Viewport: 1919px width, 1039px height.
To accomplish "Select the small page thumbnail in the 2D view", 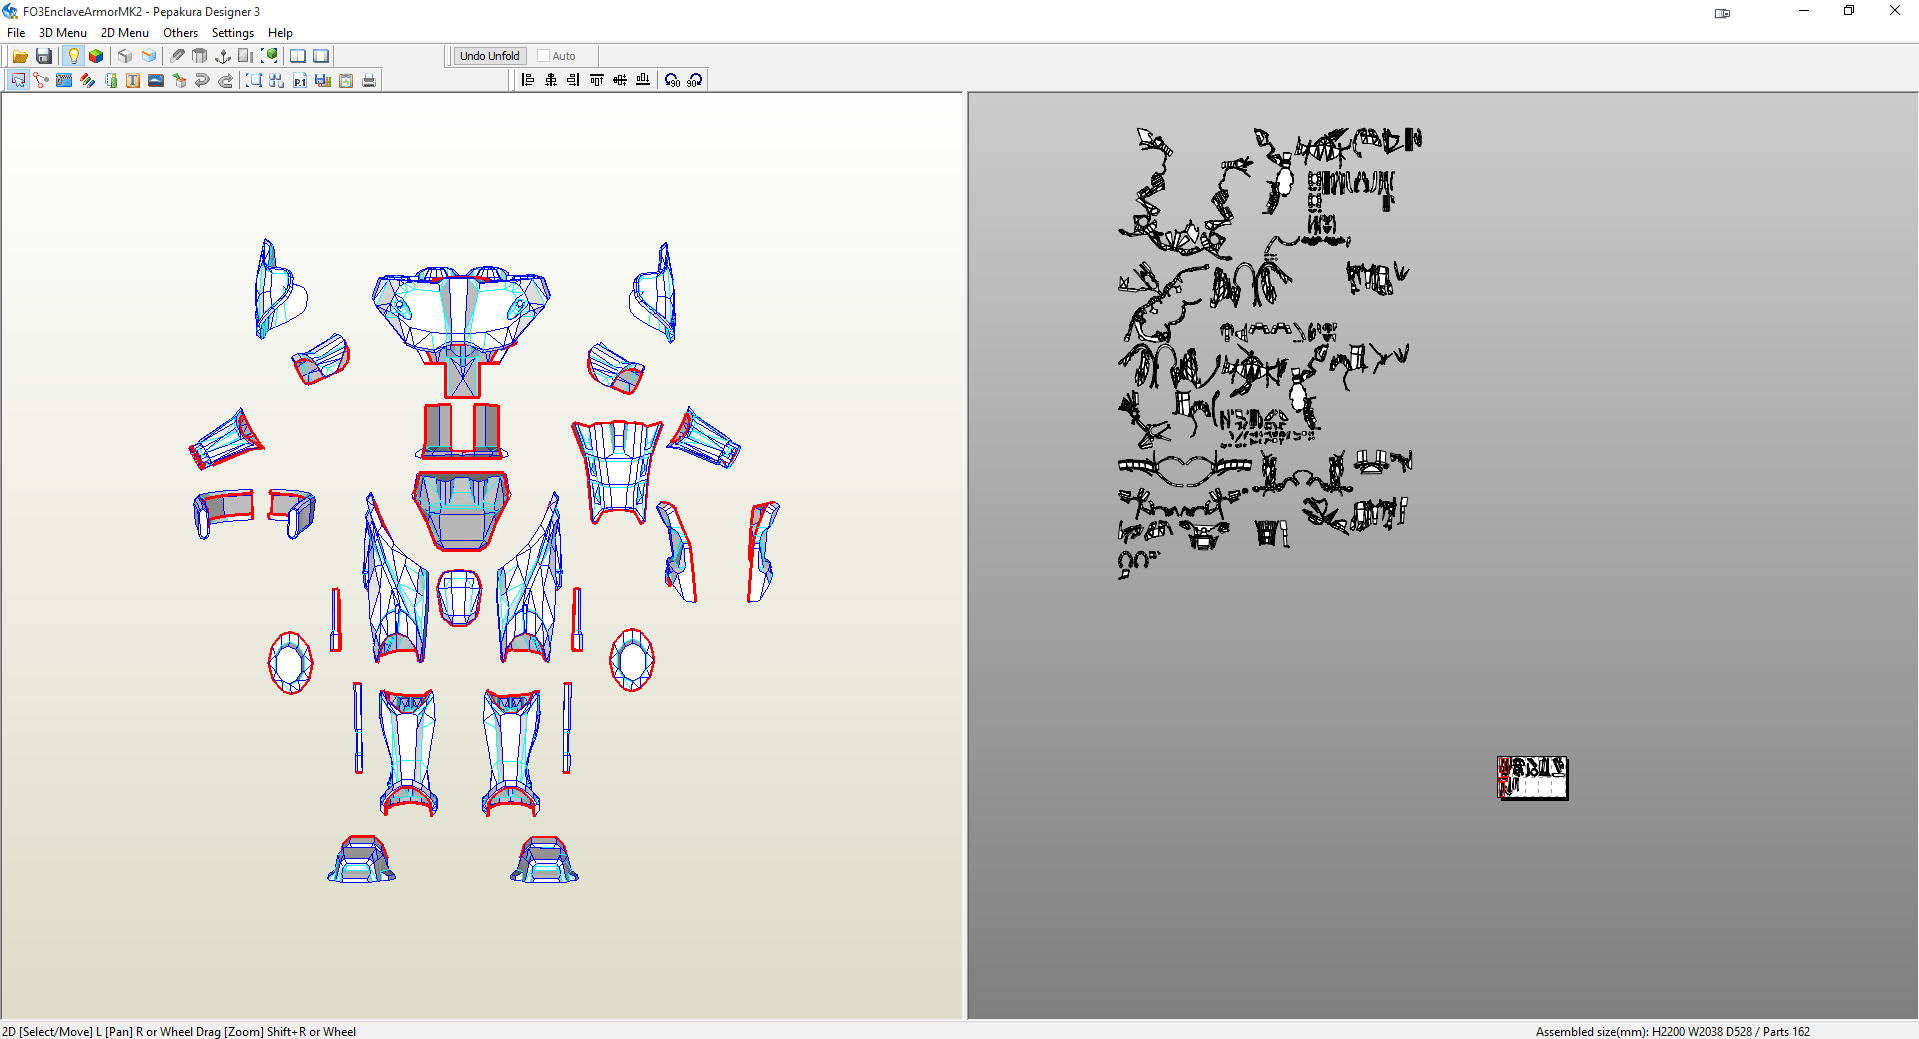I will tap(1532, 778).
